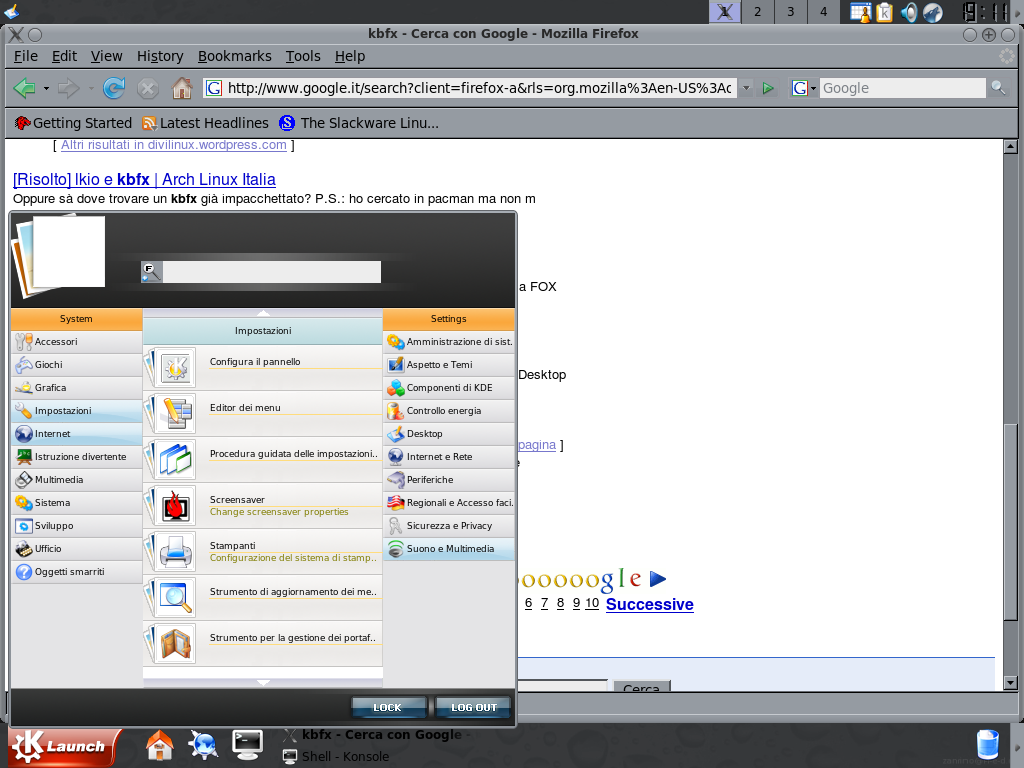Viewport: 1024px width, 768px height.
Task: Click the Stop loading icon
Action: point(148,88)
